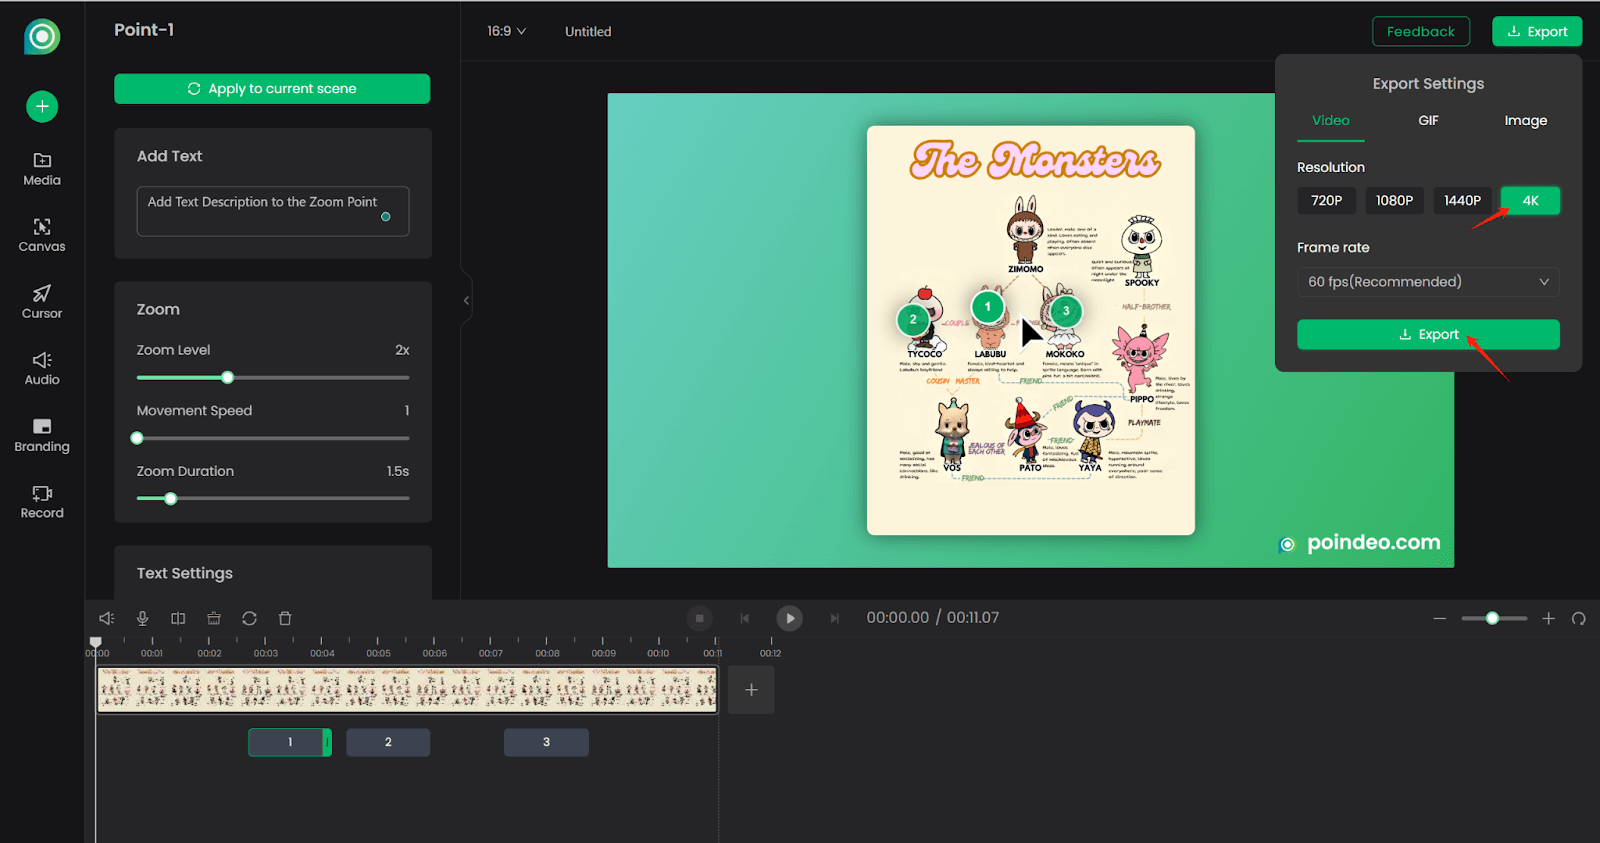The image size is (1600, 843).
Task: Click the split clip icon
Action: tap(178, 618)
